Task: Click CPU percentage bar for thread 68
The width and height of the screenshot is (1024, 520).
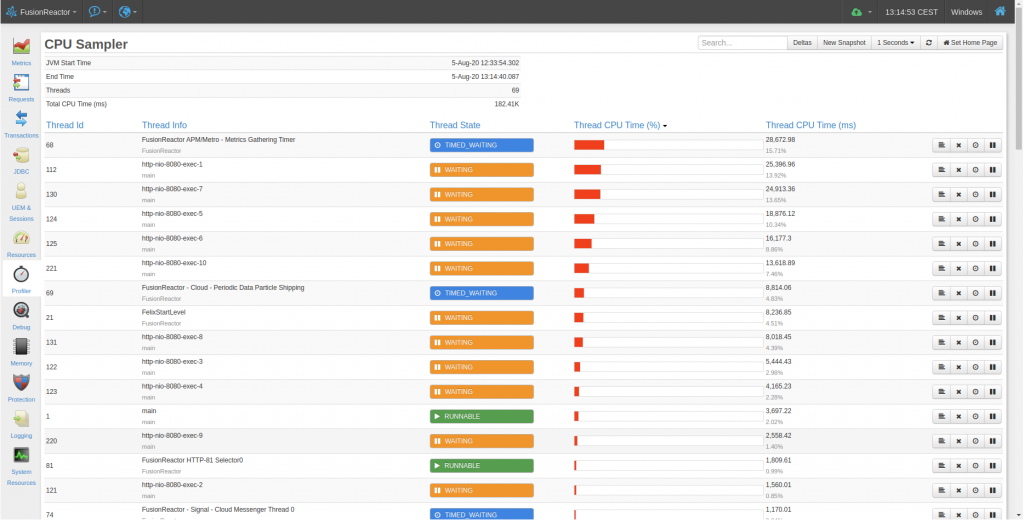Action: click(x=668, y=145)
